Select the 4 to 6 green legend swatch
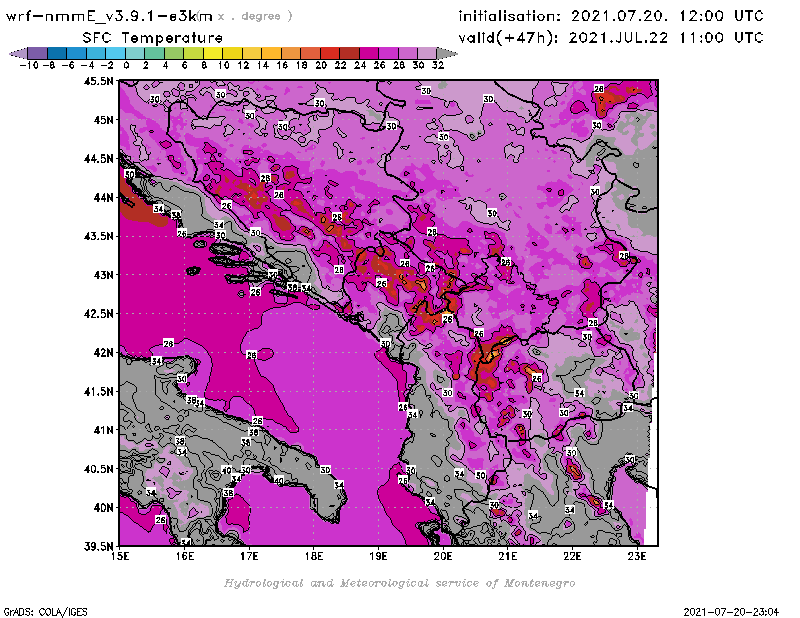This screenshot has width=800, height=618. click(174, 53)
